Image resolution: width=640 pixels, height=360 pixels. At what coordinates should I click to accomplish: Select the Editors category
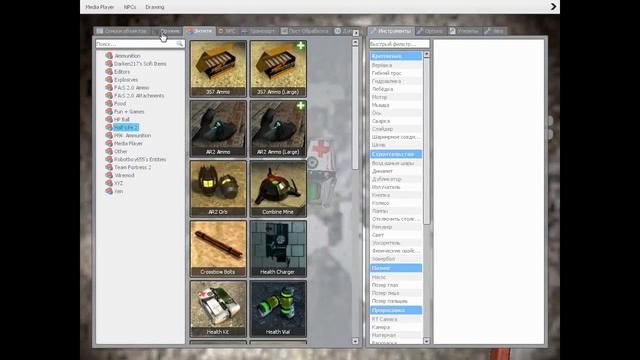(122, 71)
